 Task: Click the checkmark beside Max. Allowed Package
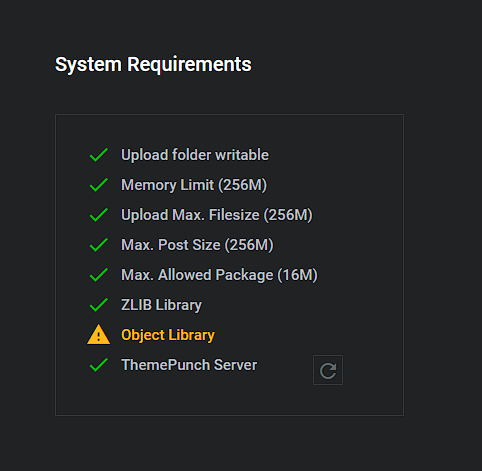(99, 275)
